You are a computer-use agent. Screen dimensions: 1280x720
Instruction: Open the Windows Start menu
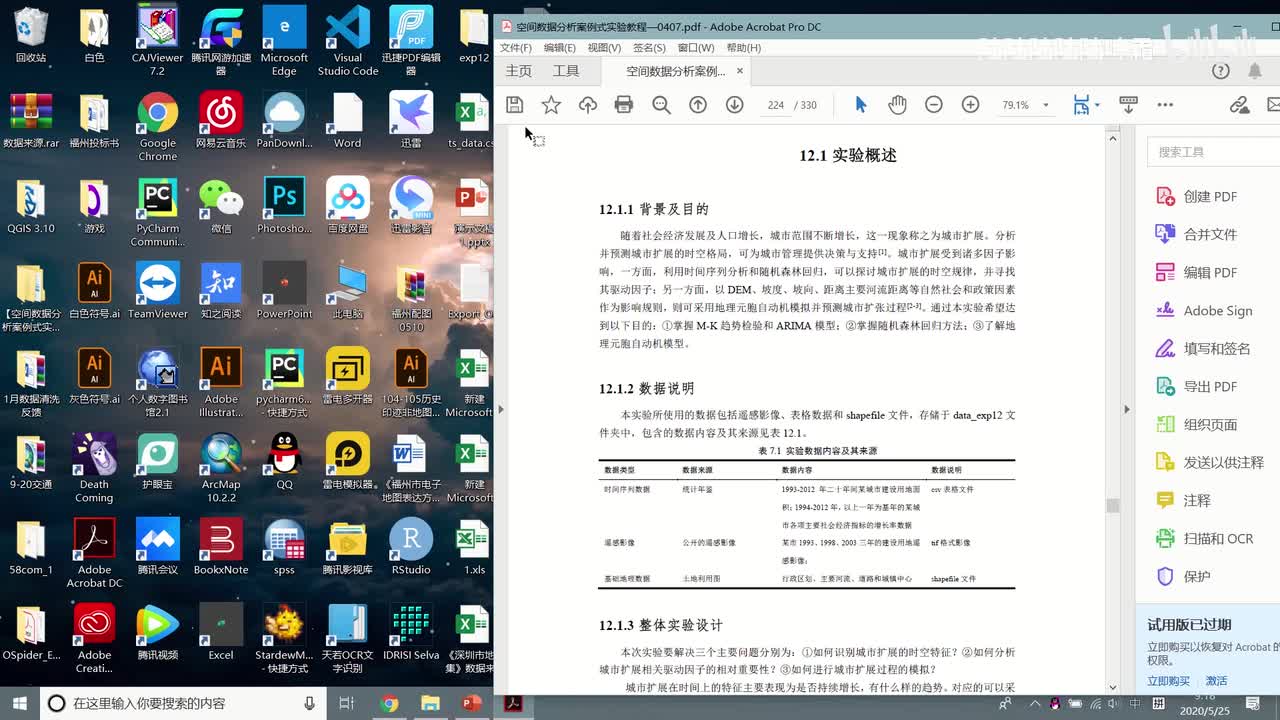(x=19, y=703)
